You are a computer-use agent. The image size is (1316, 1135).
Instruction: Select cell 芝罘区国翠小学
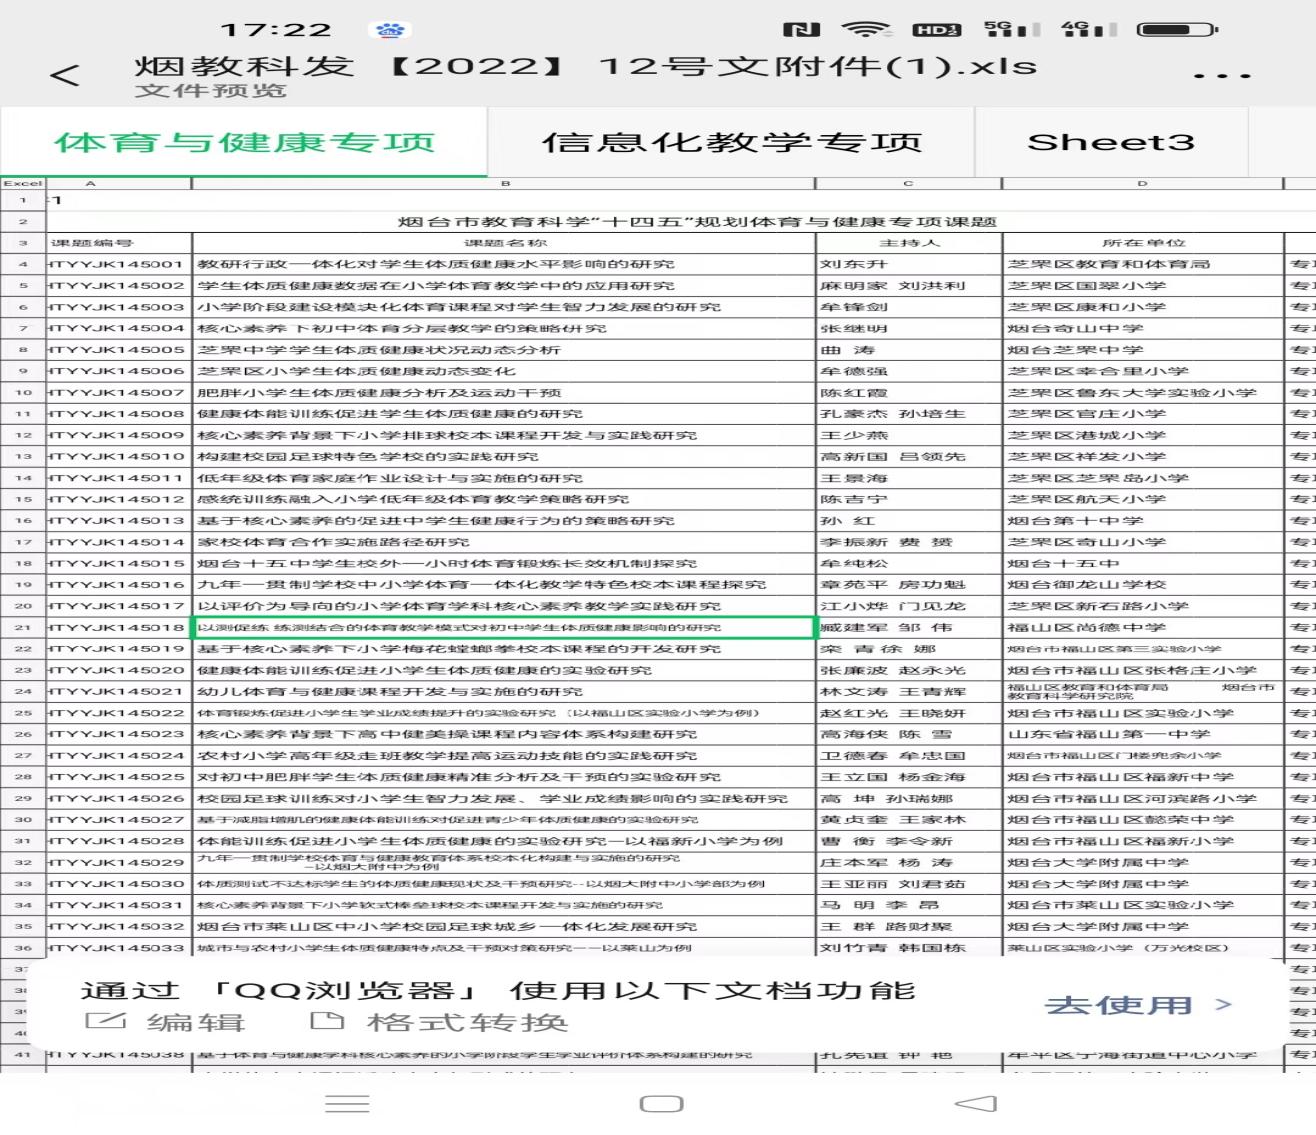[x=1143, y=286]
